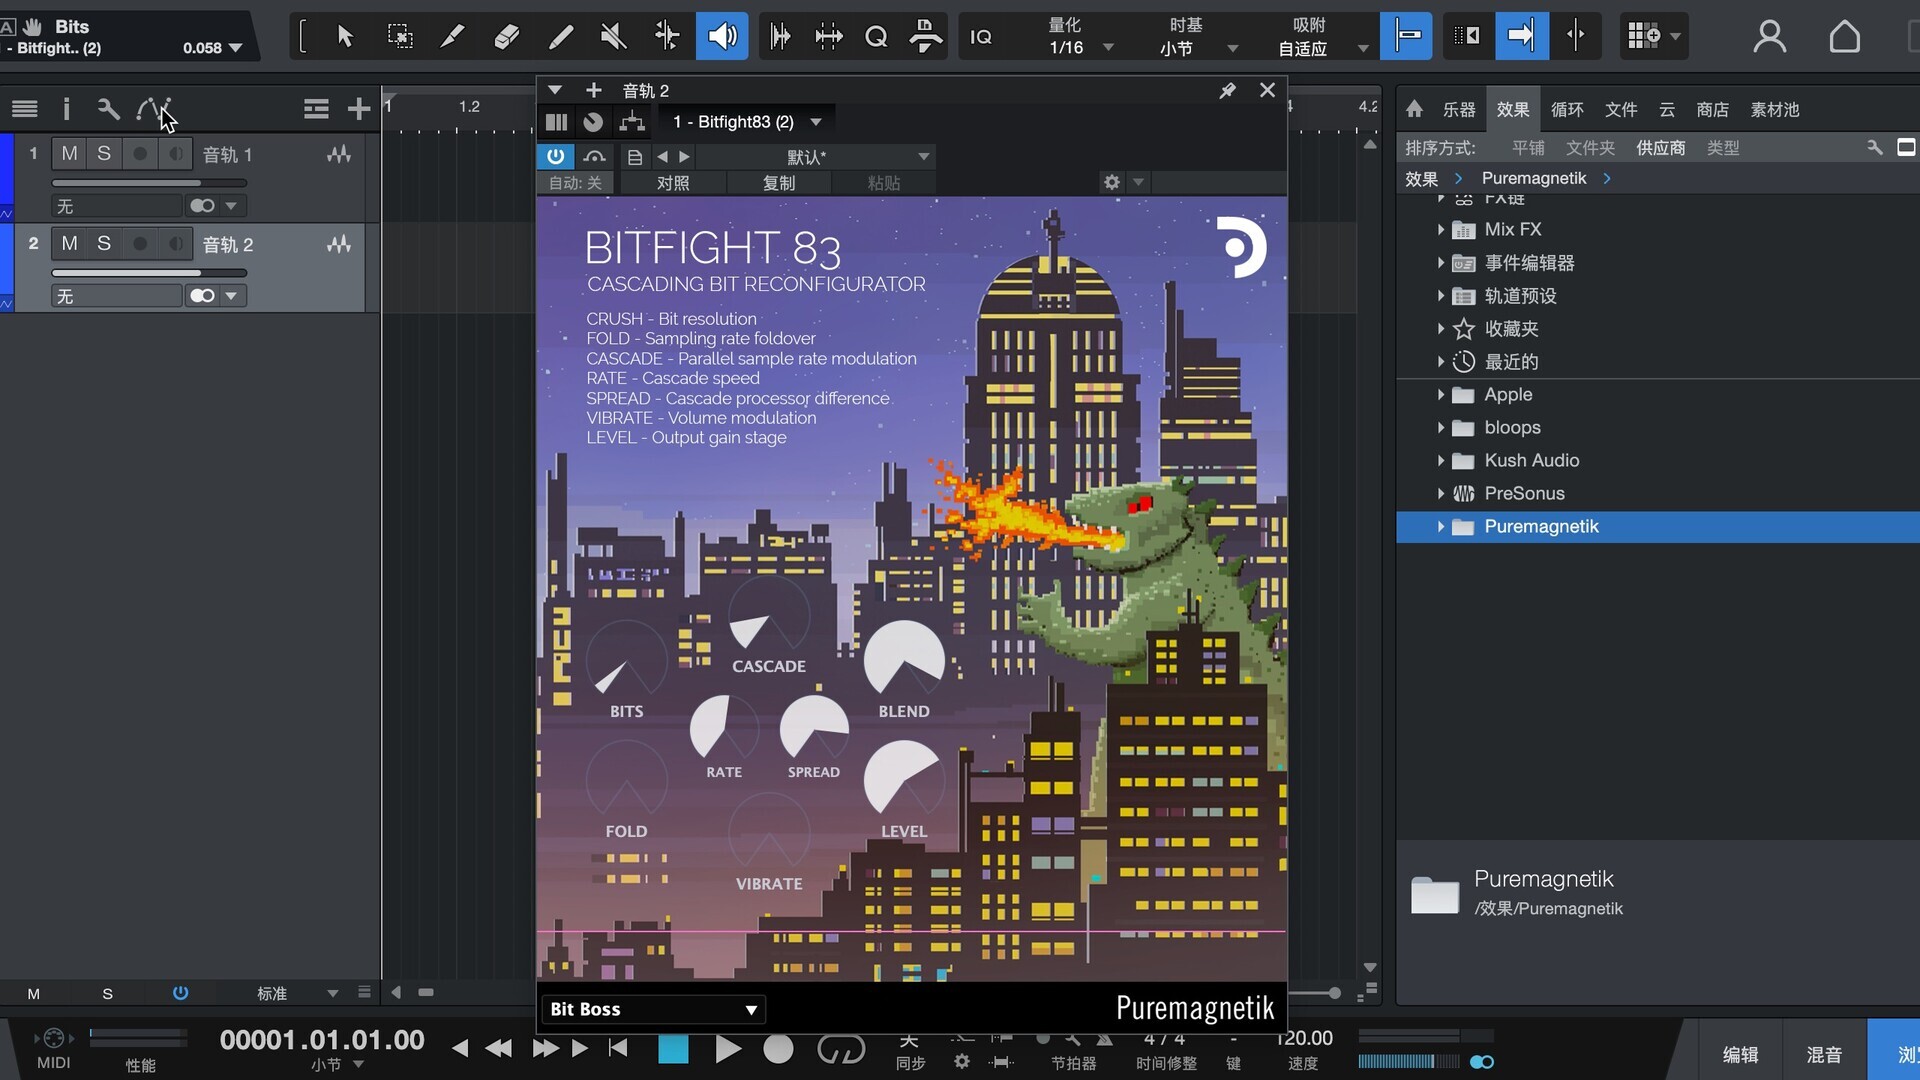Click the BLEND knob
Viewport: 1920px width, 1080px height.
pos(904,659)
